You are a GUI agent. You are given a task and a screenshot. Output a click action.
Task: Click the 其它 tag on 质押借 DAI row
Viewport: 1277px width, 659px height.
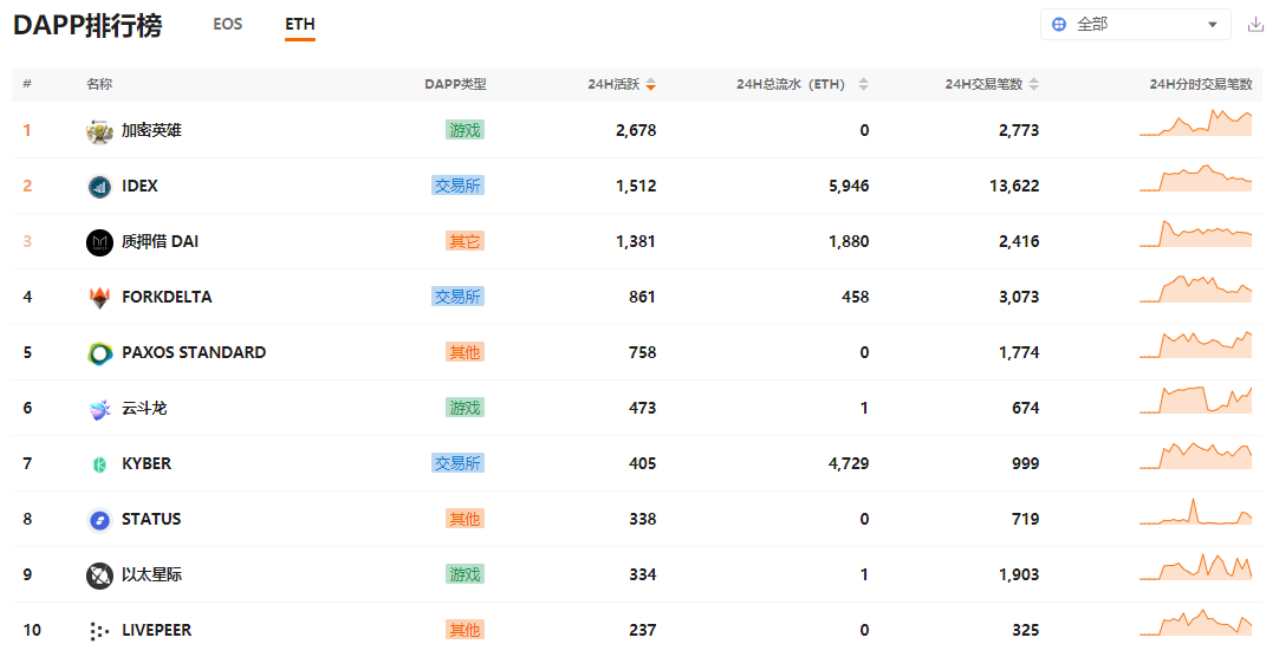pos(465,241)
